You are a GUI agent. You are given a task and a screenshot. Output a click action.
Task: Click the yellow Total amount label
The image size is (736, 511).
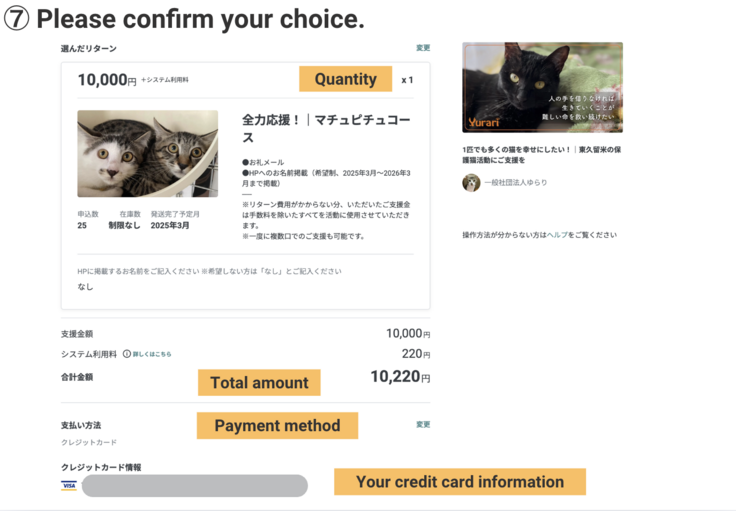click(259, 382)
